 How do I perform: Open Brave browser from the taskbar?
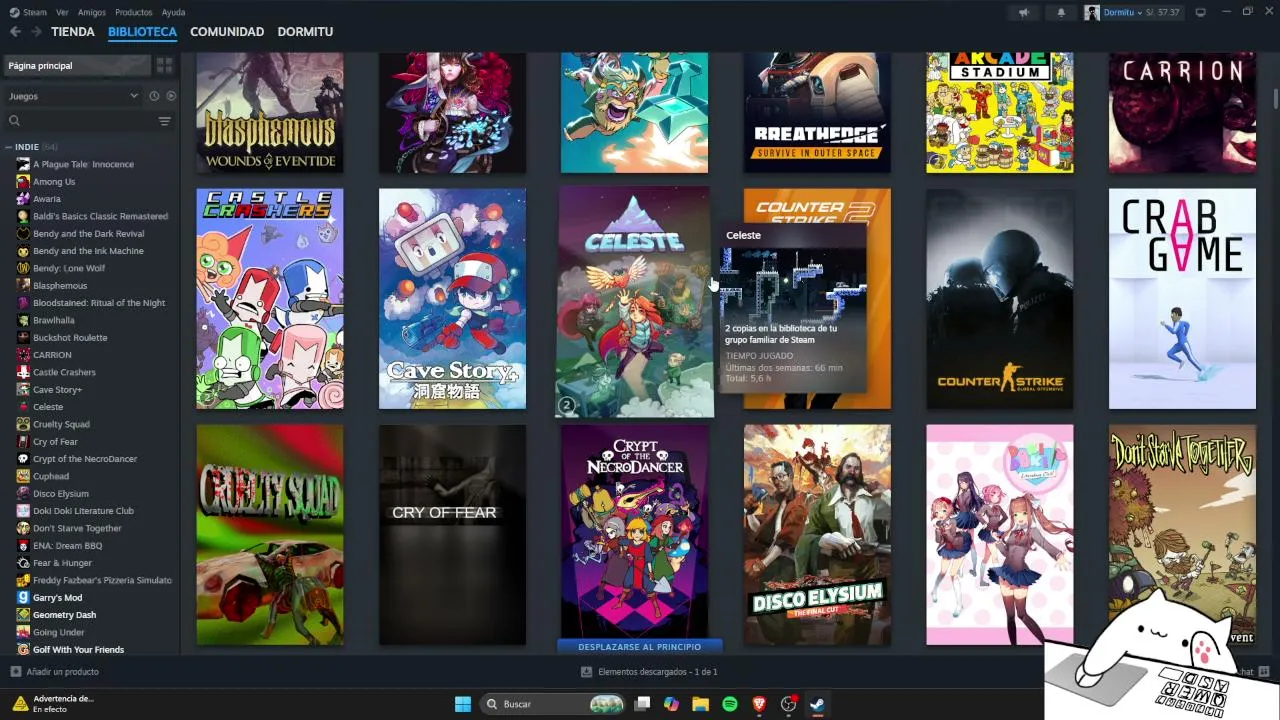pos(759,704)
